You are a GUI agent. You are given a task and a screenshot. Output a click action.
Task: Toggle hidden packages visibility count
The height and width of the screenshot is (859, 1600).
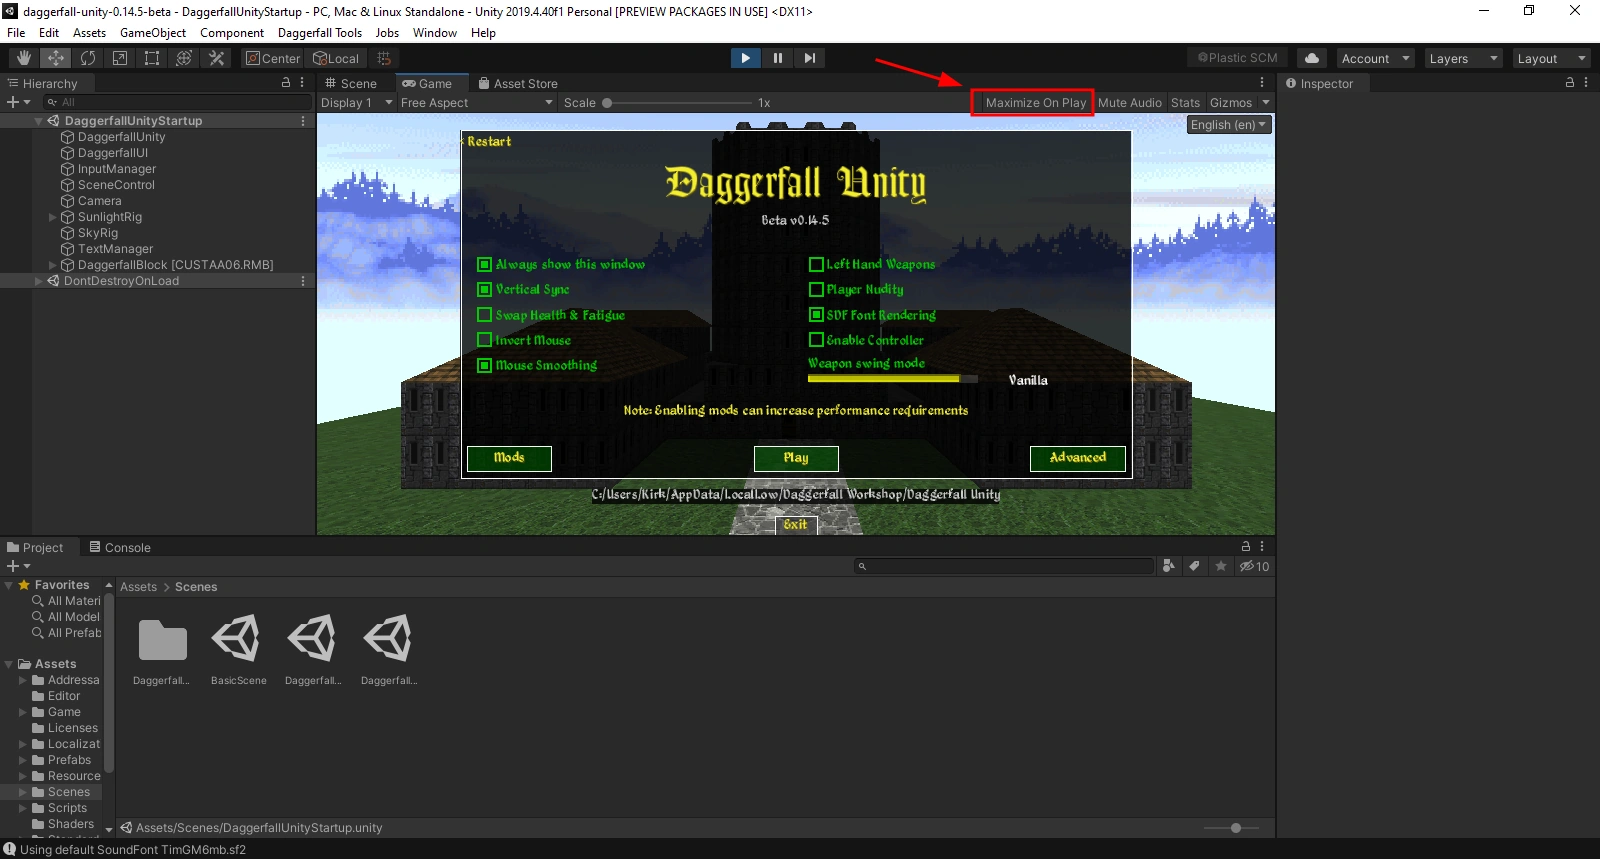pyautogui.click(x=1254, y=566)
